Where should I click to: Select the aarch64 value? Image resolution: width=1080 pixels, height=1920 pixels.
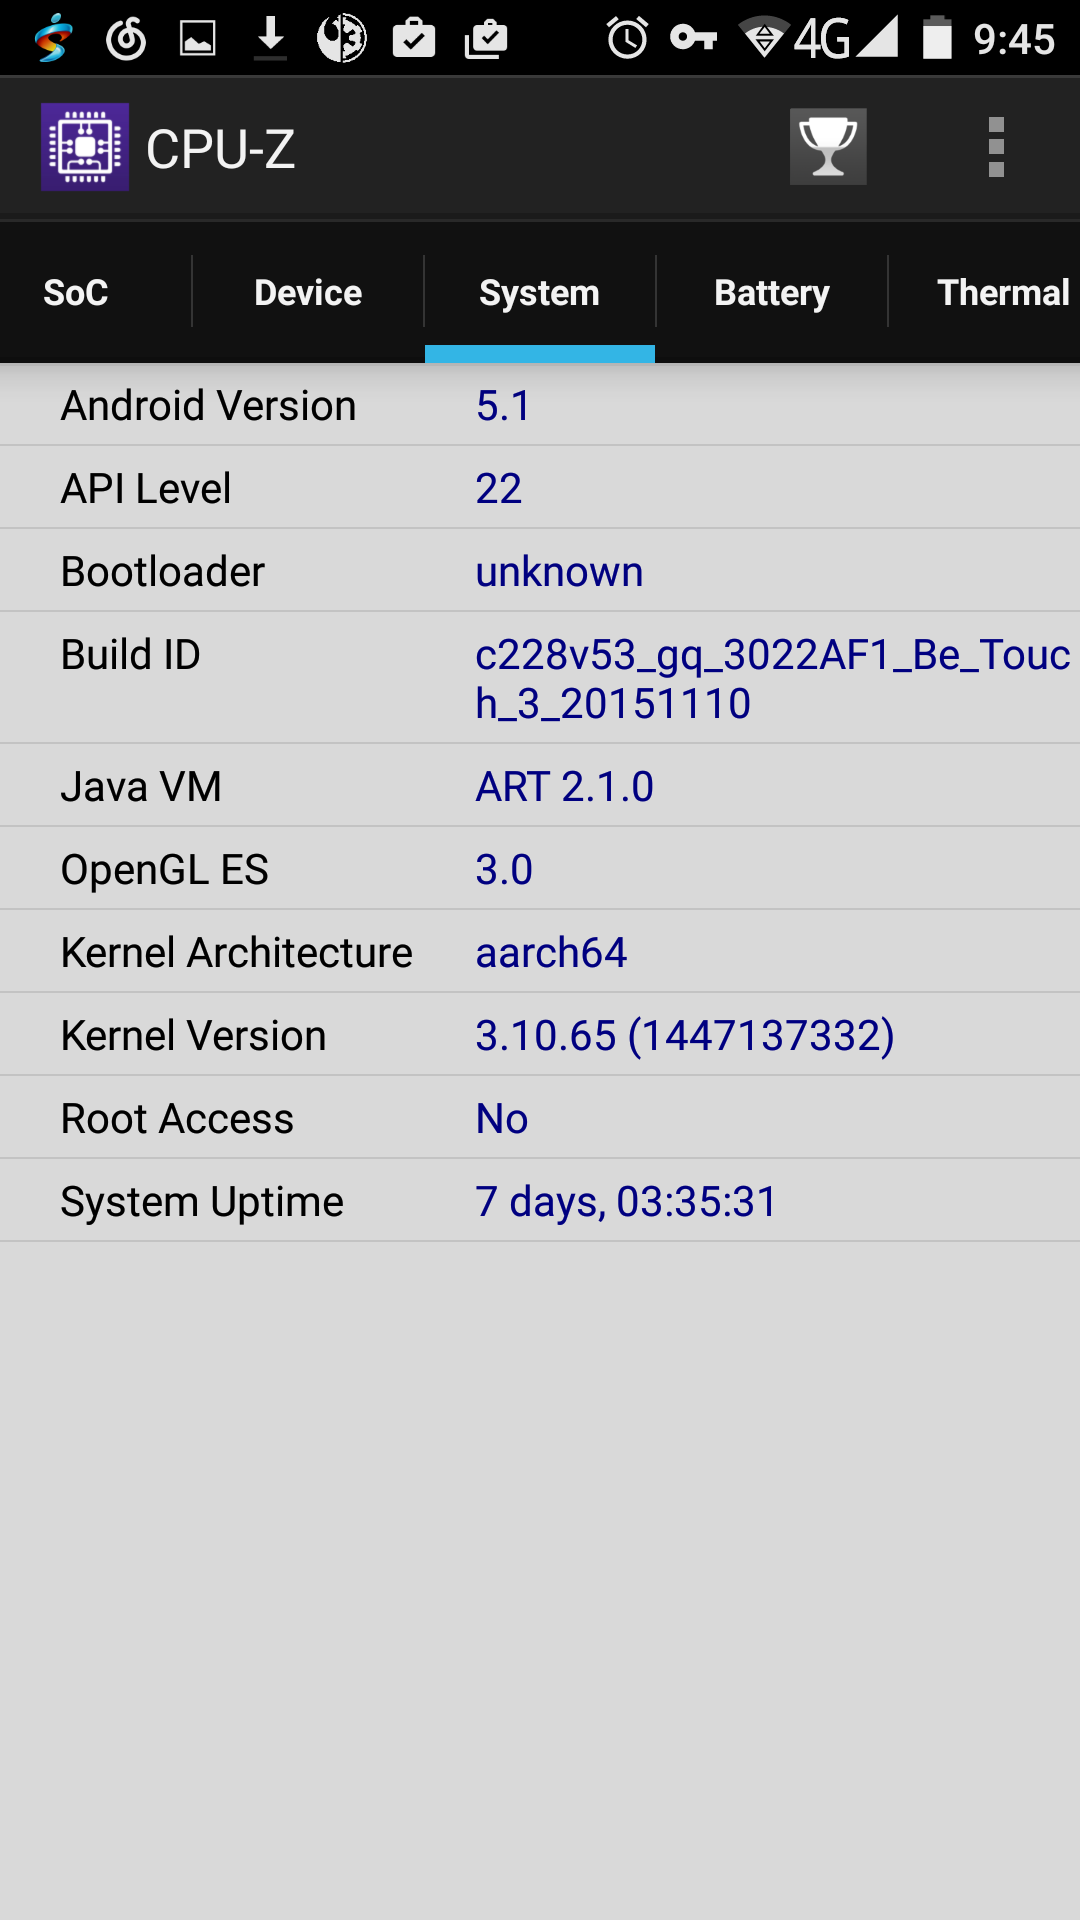(x=552, y=953)
